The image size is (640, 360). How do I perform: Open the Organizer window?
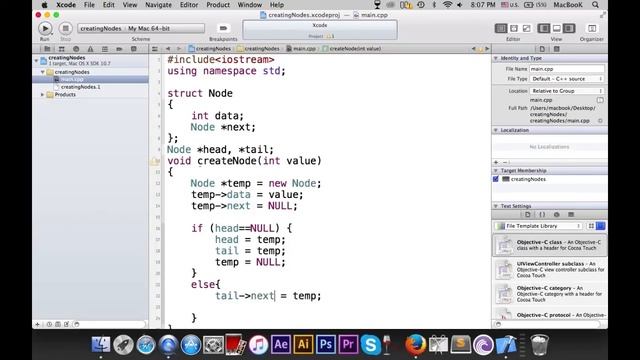coord(591,28)
